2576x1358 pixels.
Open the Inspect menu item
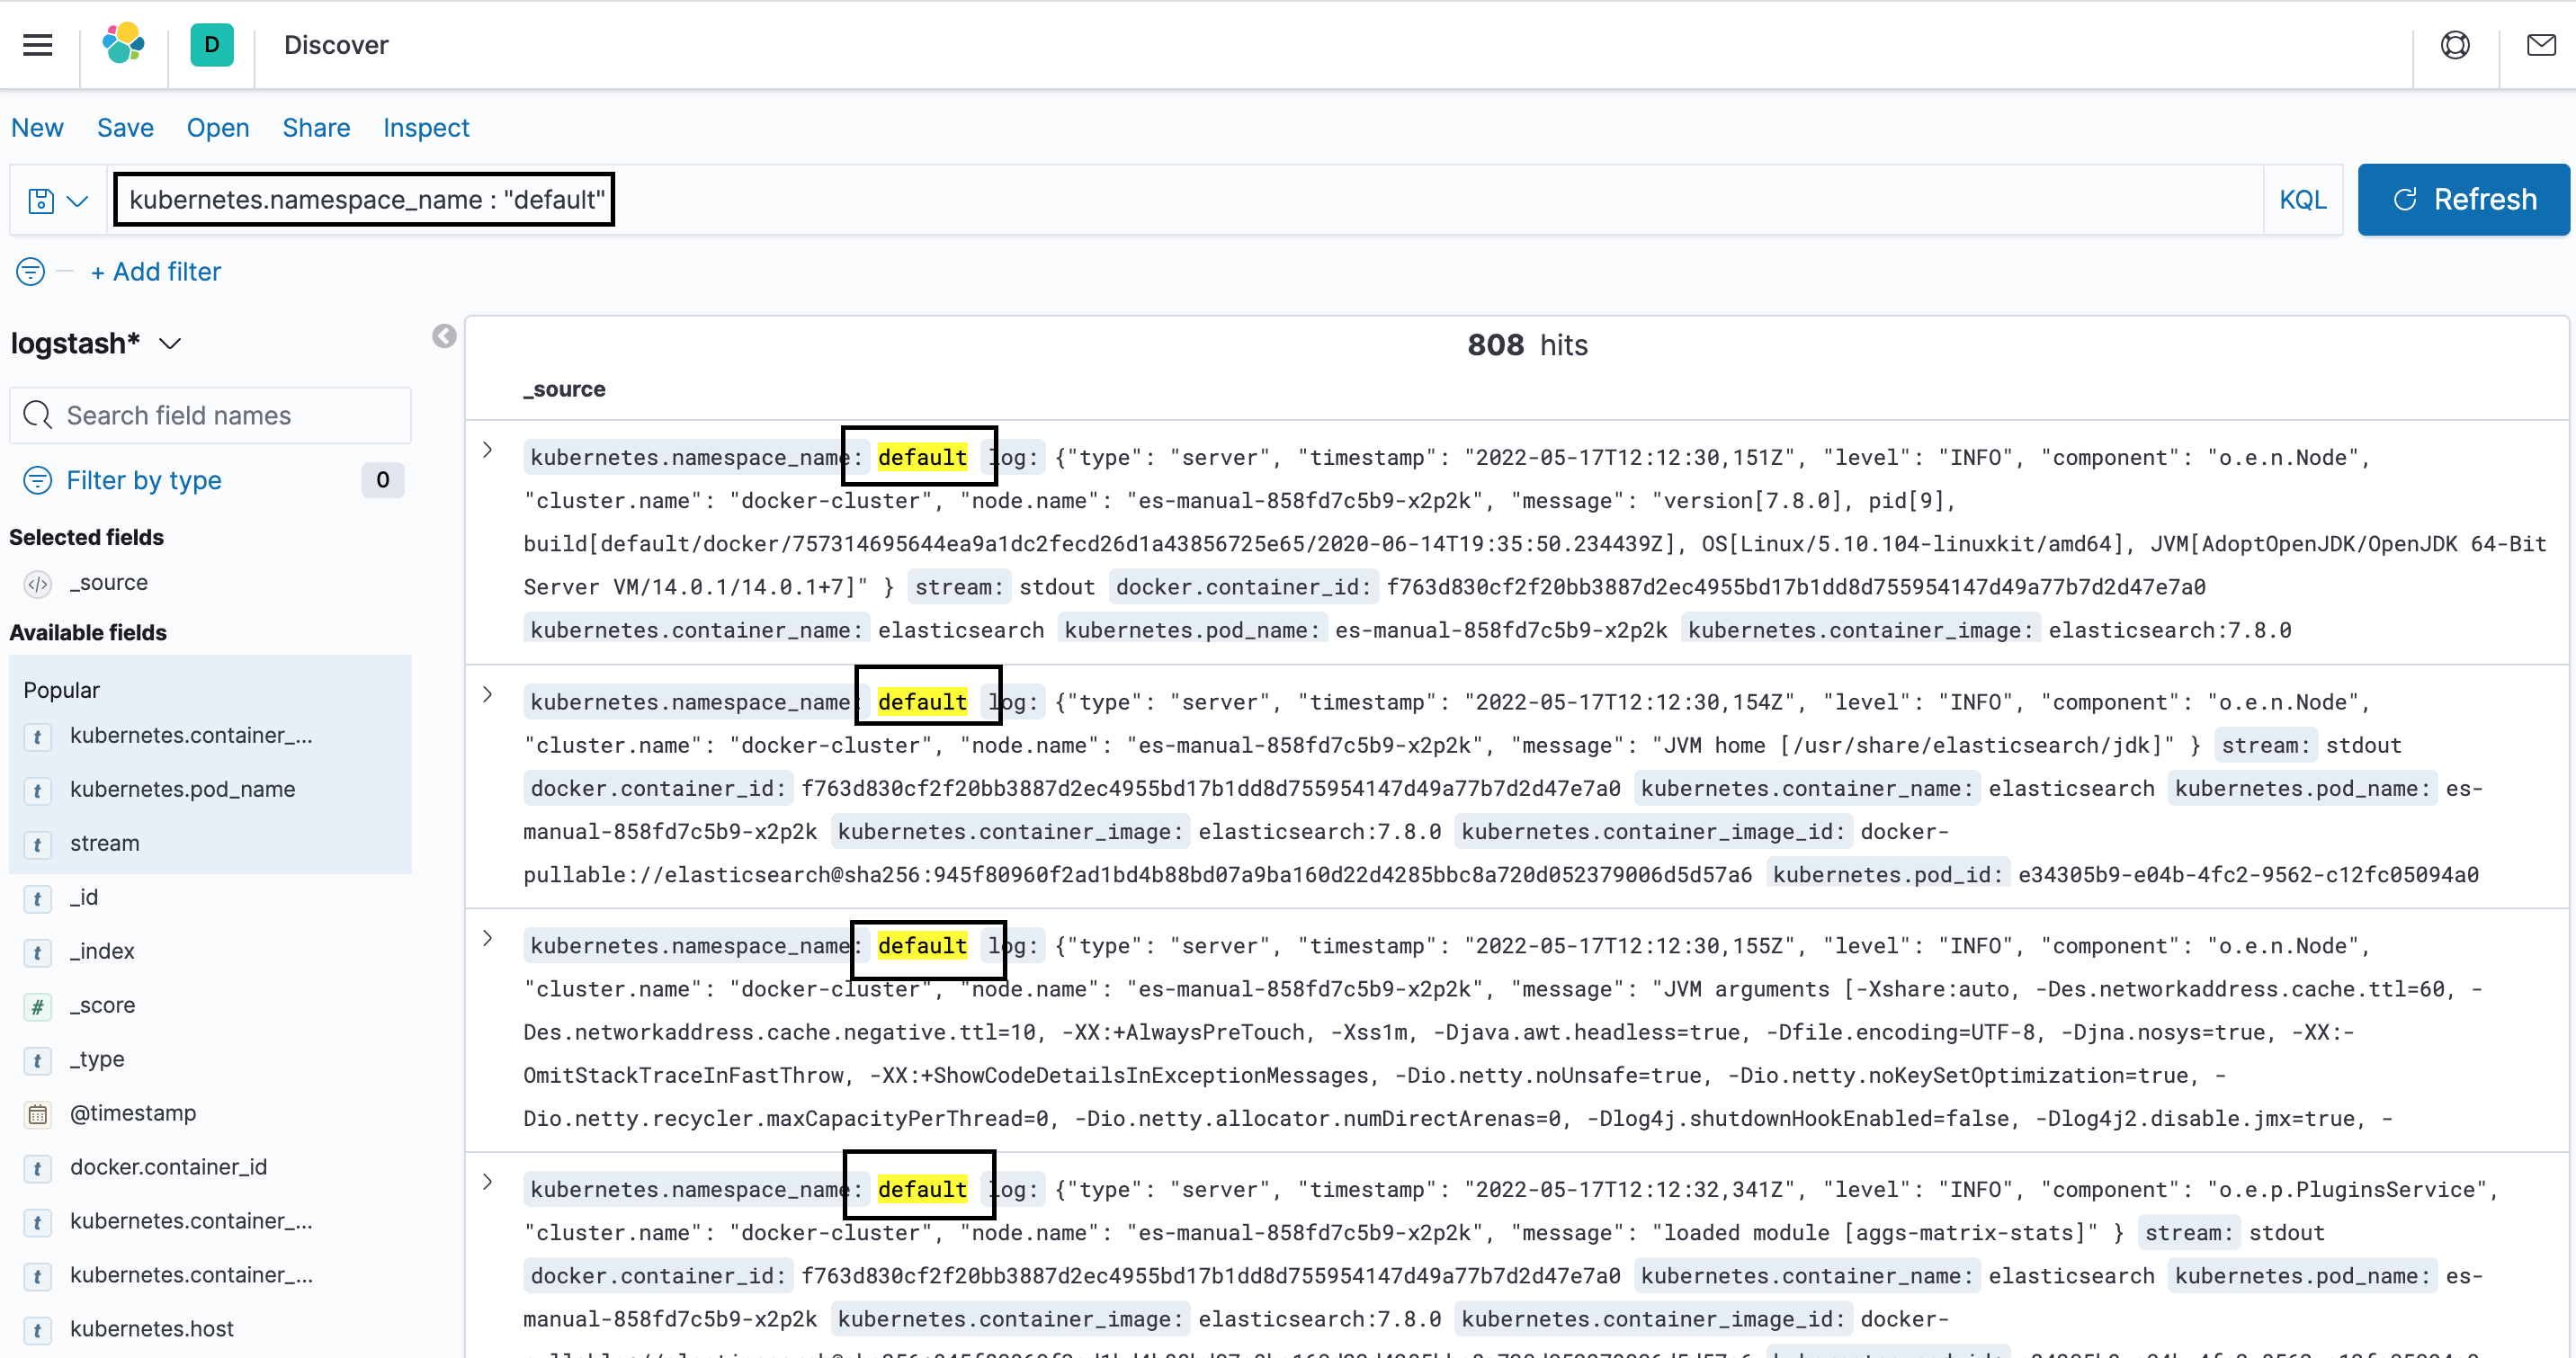pos(426,128)
